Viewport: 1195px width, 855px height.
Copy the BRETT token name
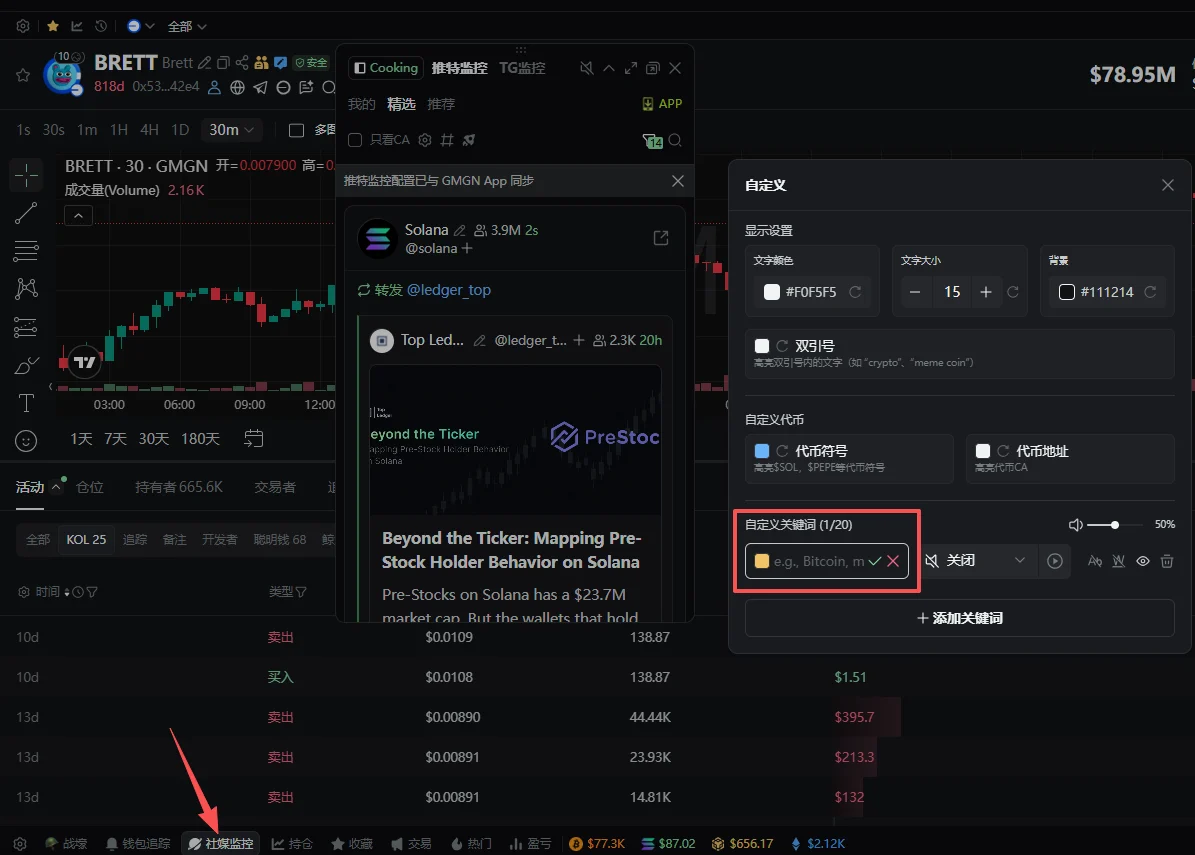[223, 62]
